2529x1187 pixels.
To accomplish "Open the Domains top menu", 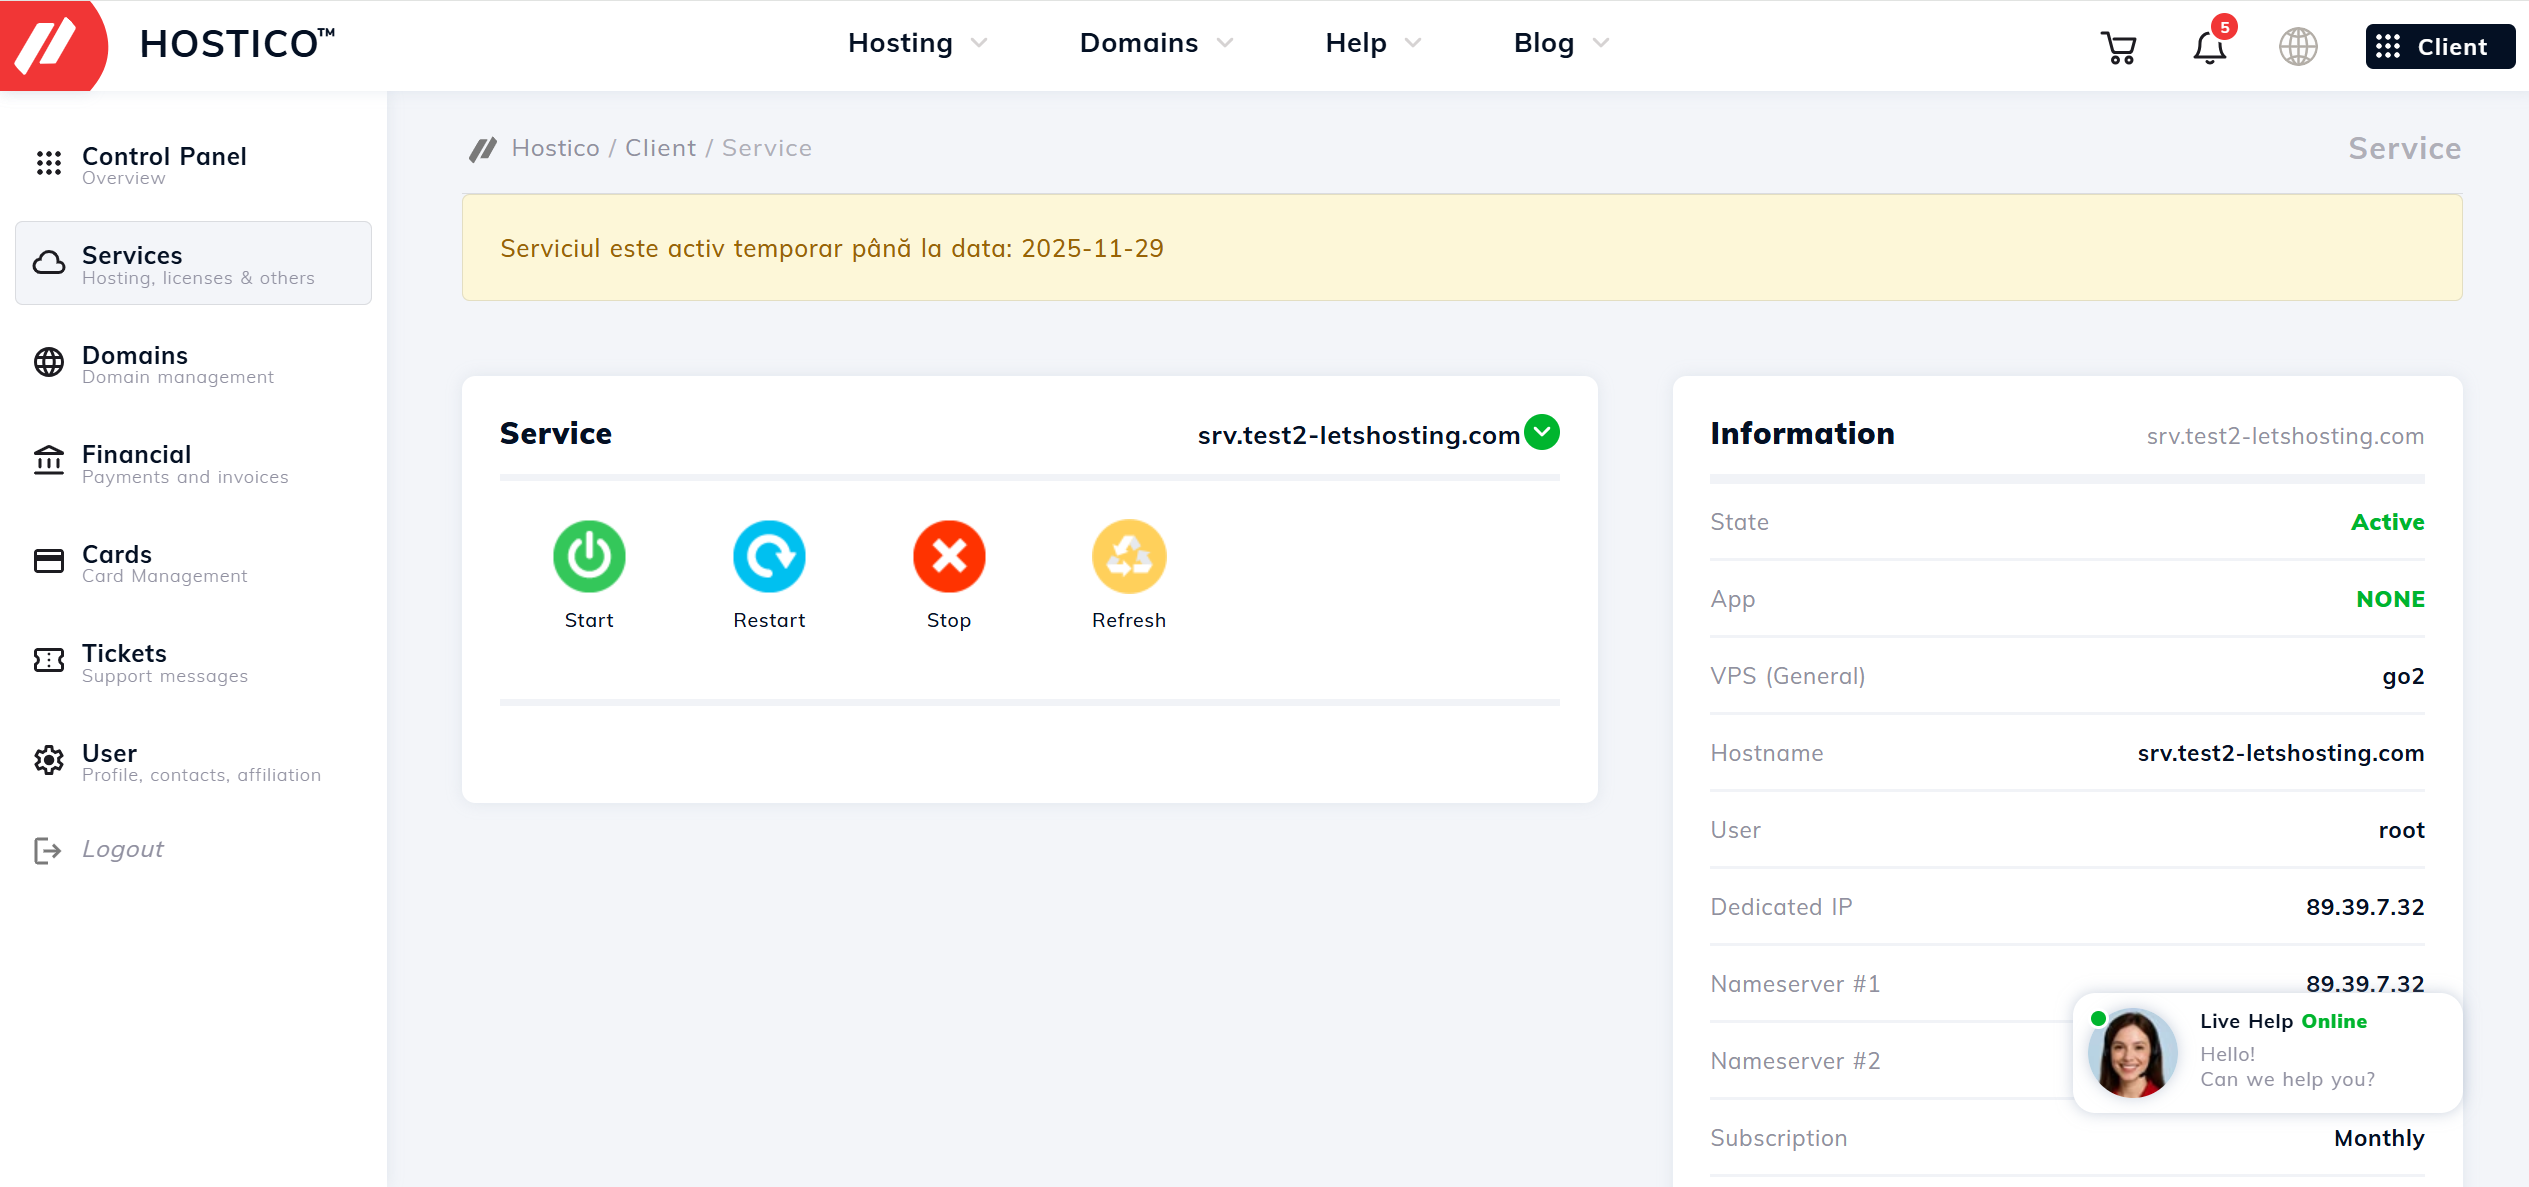I will click(x=1139, y=43).
